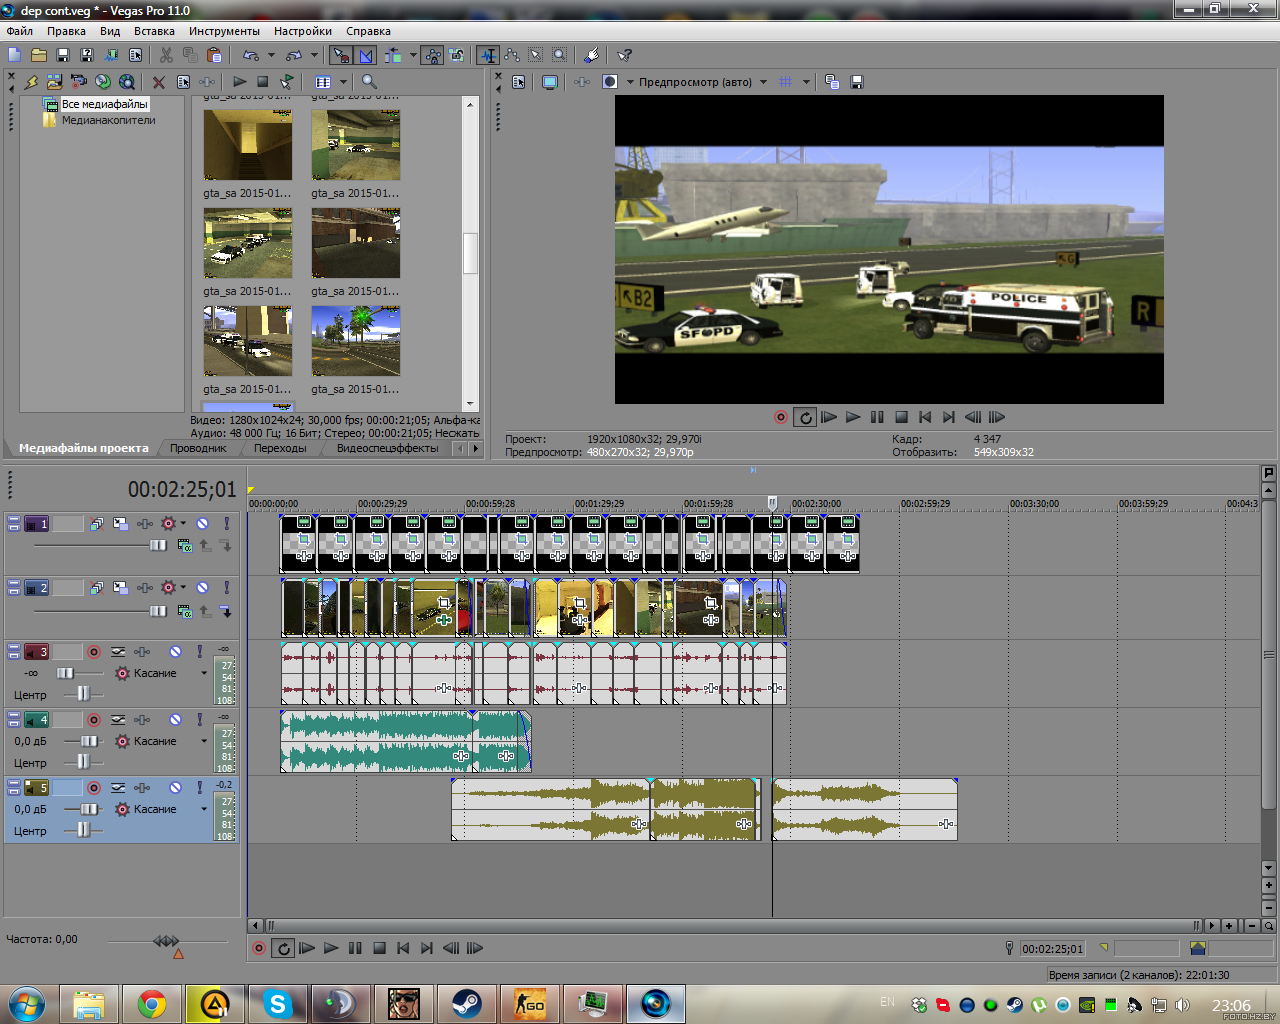Click Save Snapshot to File icon in preview
The width and height of the screenshot is (1280, 1024).
point(857,82)
